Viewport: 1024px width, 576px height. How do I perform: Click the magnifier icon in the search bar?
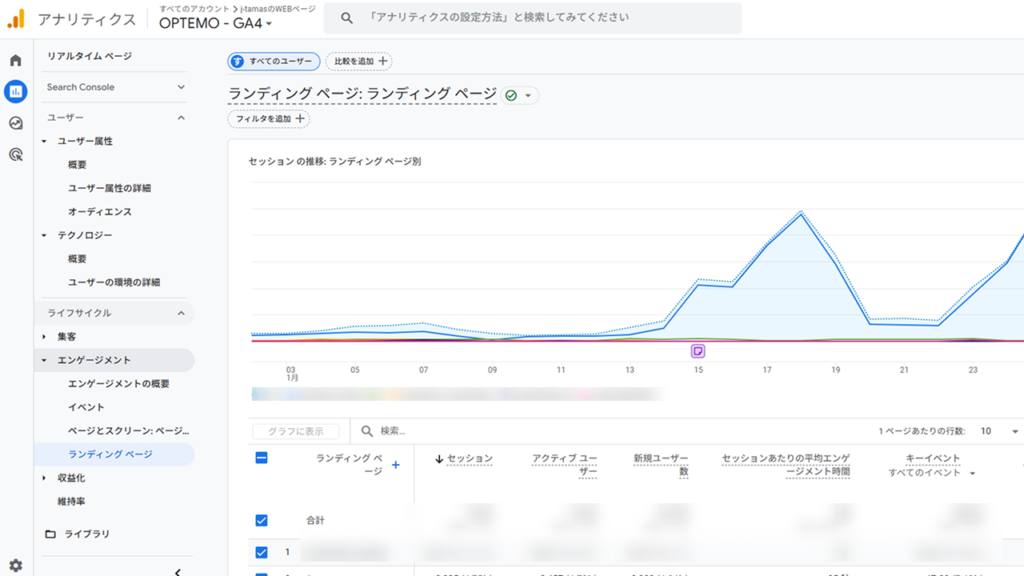pyautogui.click(x=345, y=17)
